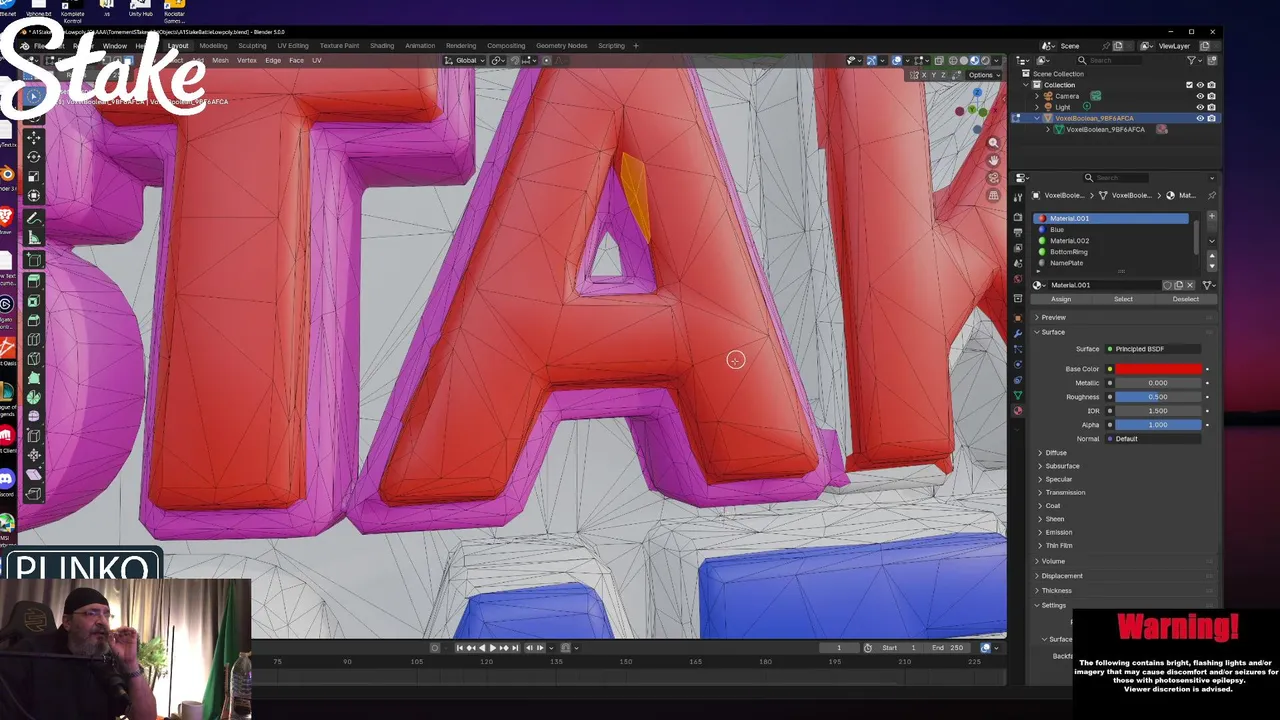Select the Rotate tool in left toolbar
Screen dimensions: 1280x720
[34, 157]
